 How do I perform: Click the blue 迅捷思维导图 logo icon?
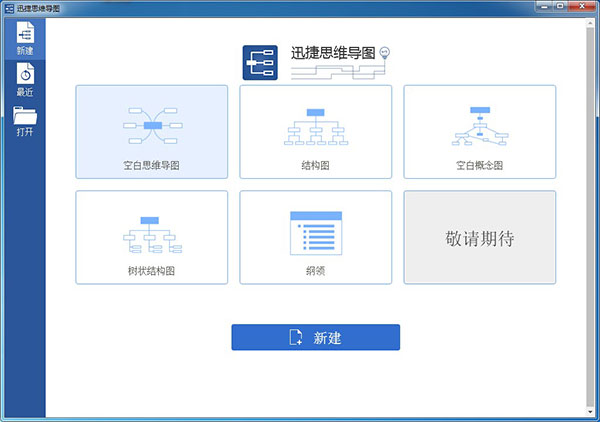(x=260, y=62)
